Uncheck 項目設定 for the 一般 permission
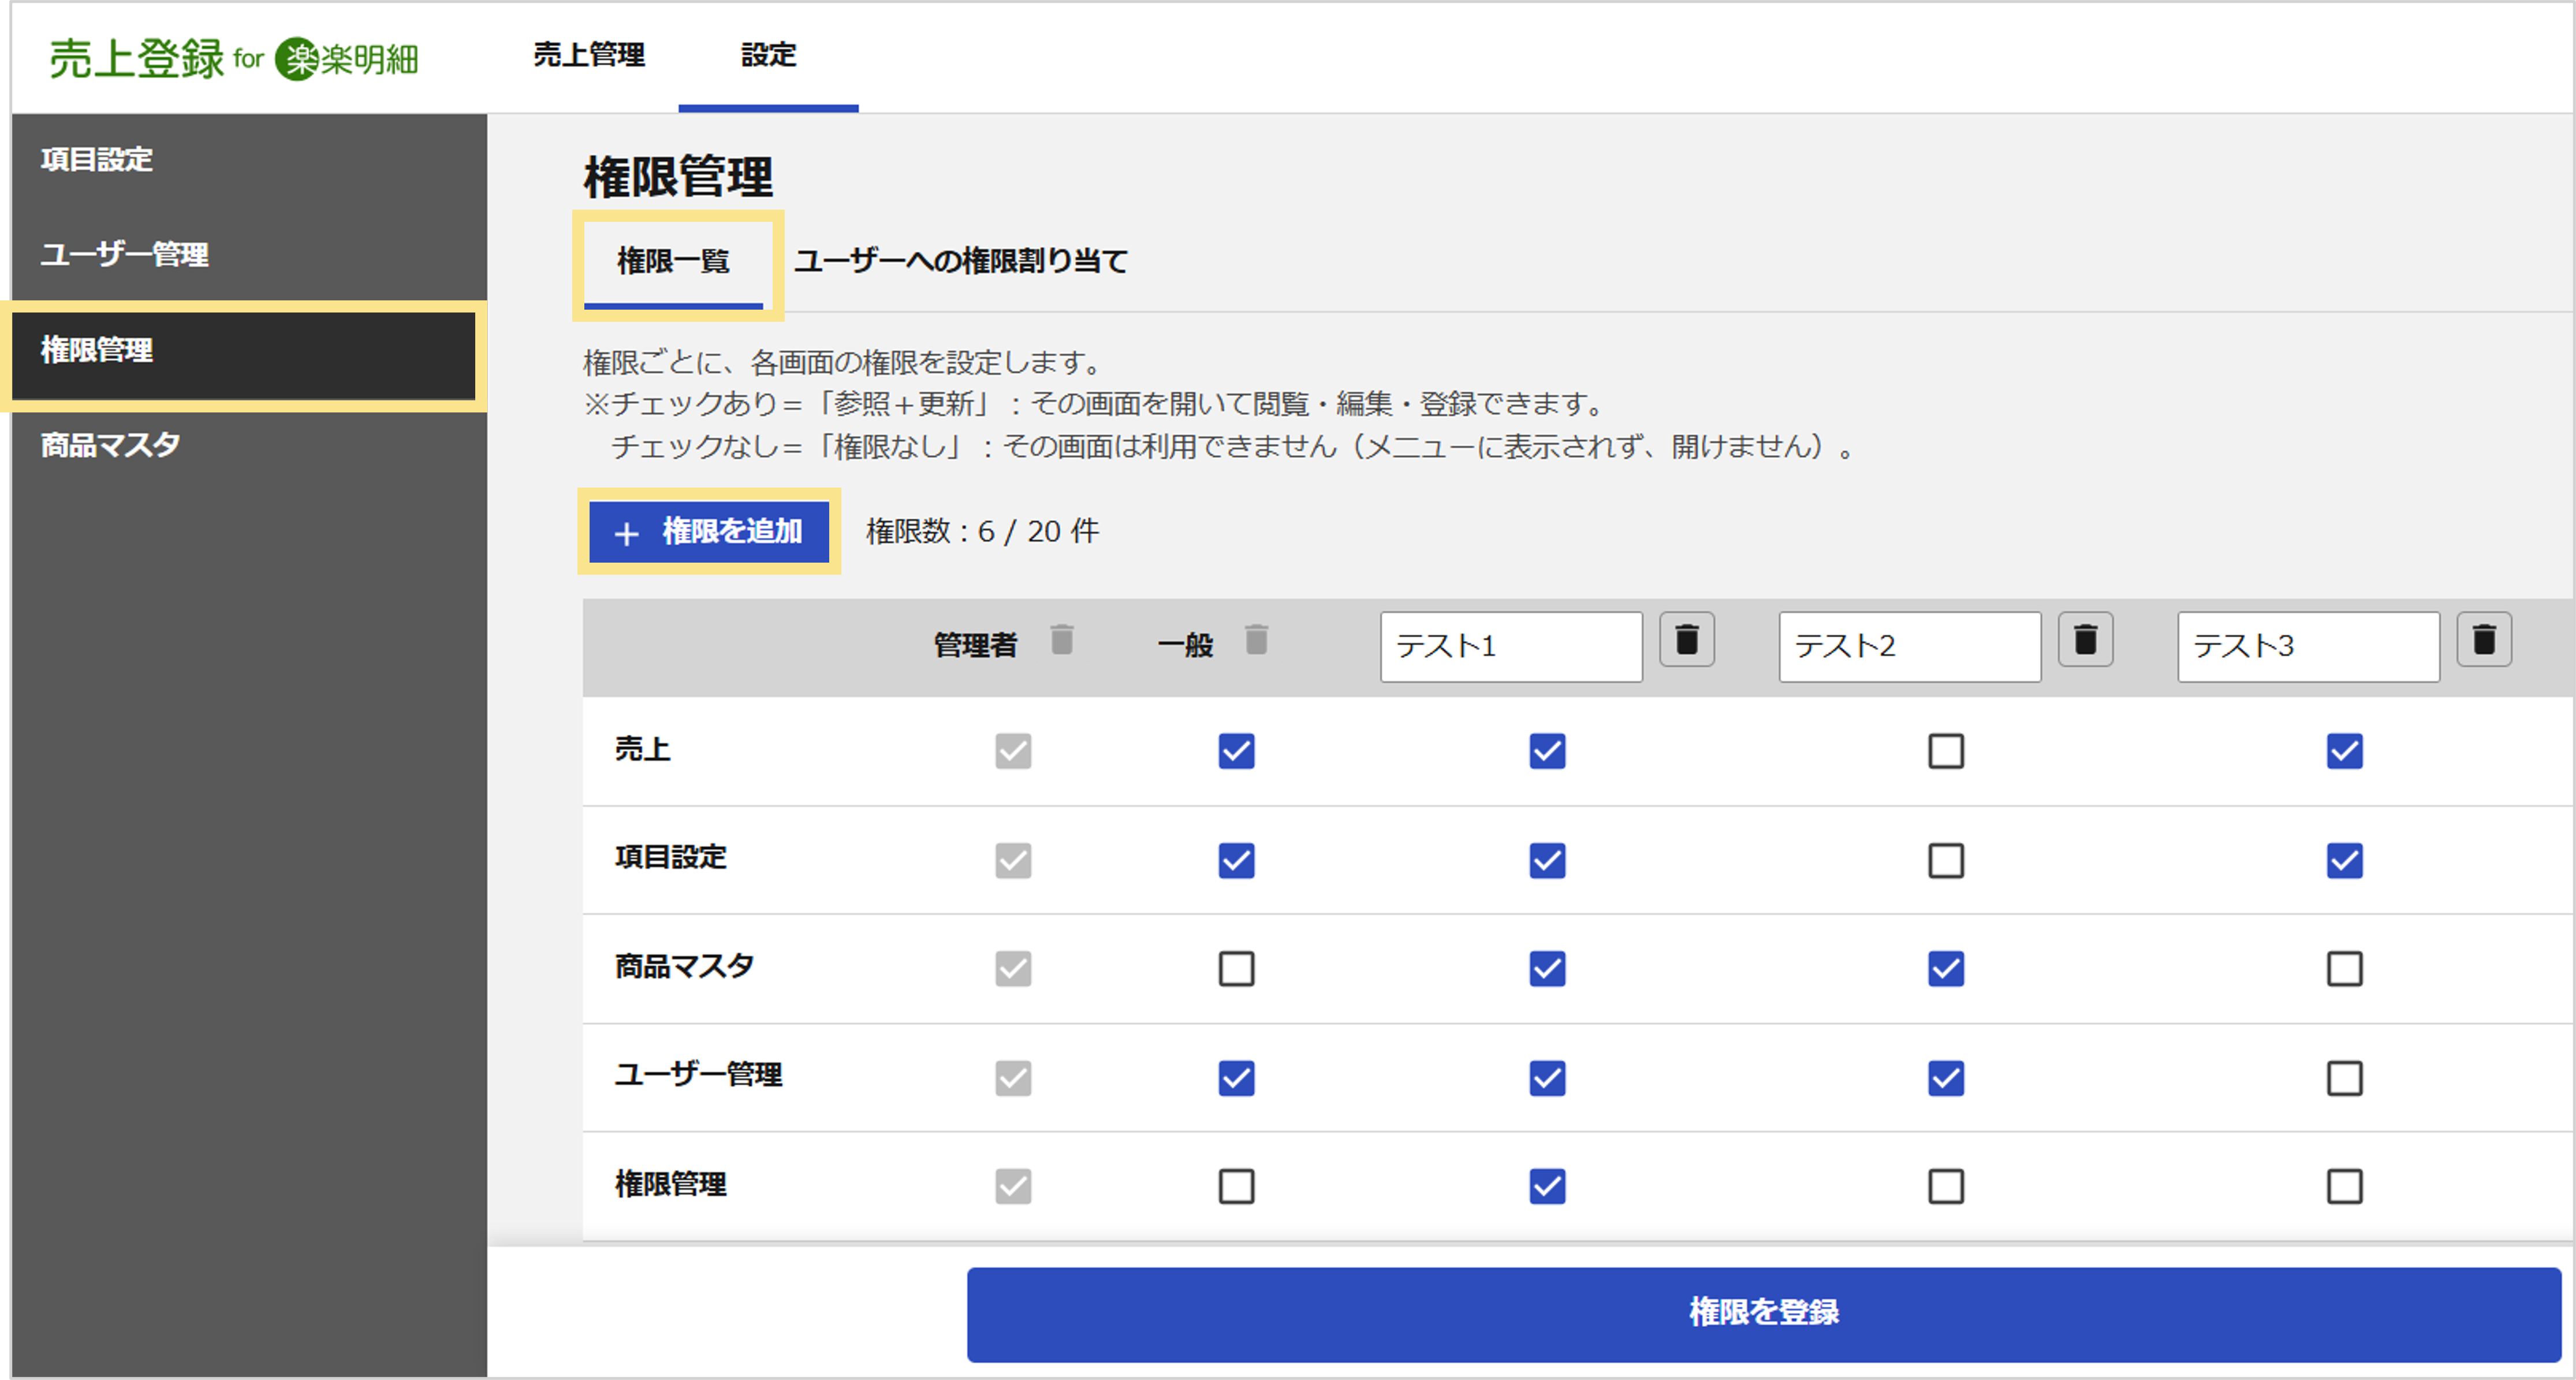The image size is (2576, 1380). click(1236, 860)
